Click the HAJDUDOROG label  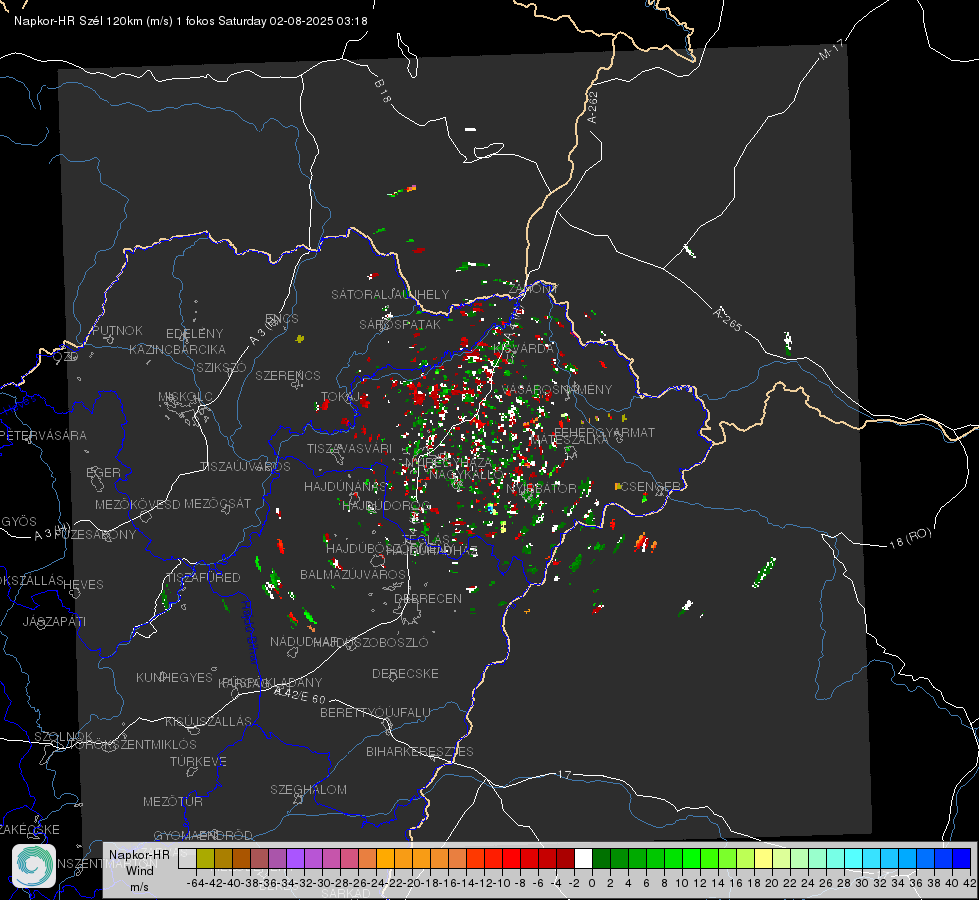[386, 505]
